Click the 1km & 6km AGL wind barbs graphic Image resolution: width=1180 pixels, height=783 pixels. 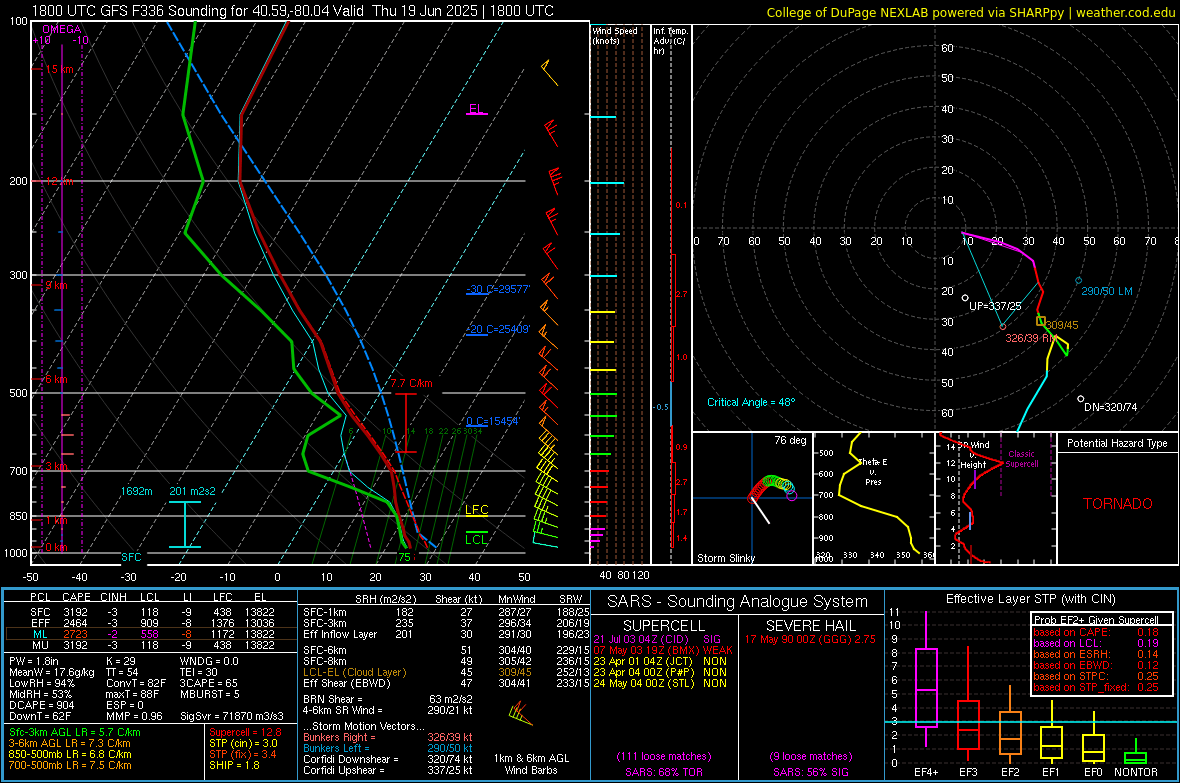coord(521,714)
